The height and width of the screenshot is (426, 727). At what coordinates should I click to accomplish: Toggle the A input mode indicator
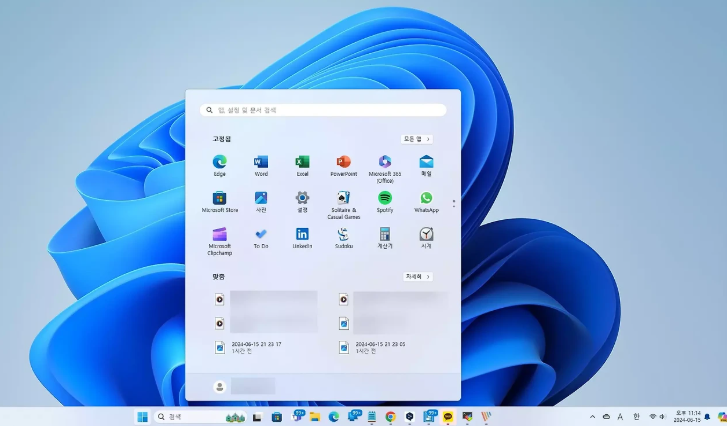click(620, 417)
